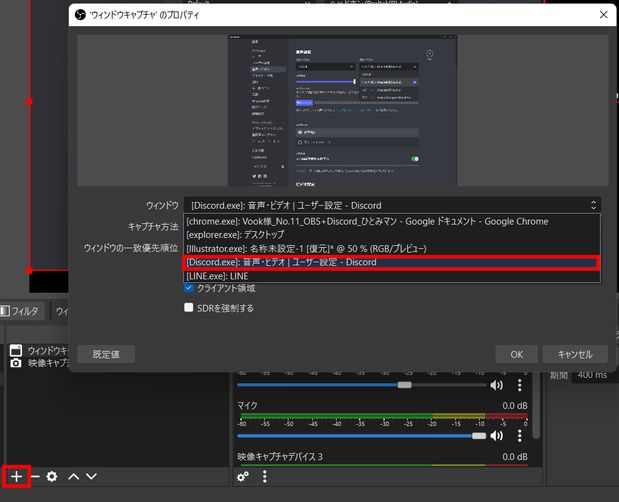
Task: Click the camera icon of the video capture source
Action: click(x=16, y=363)
